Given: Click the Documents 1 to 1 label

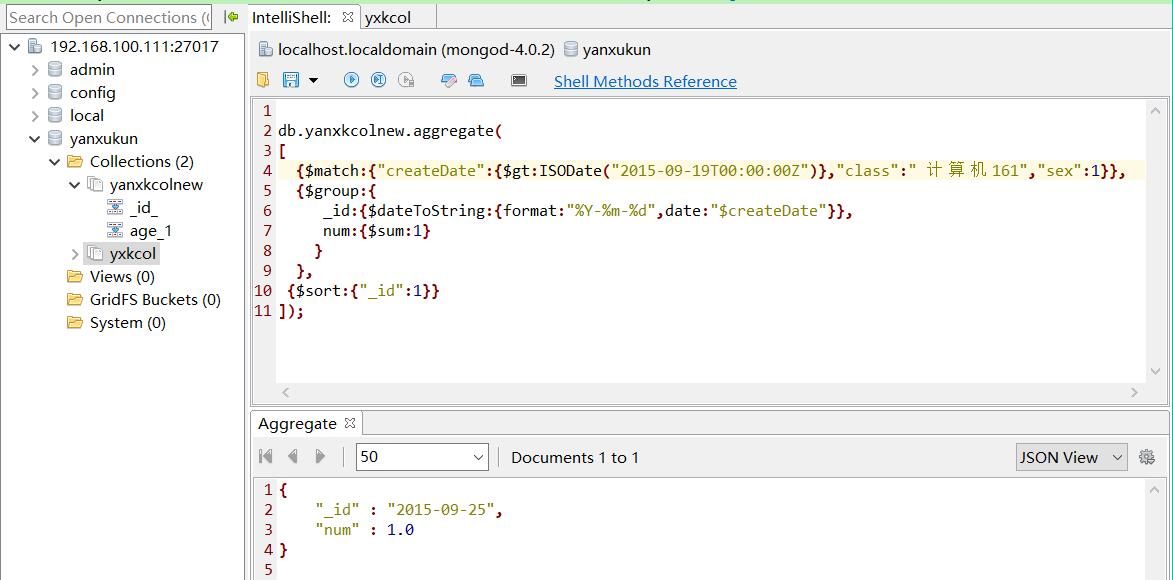Looking at the screenshot, I should [x=575, y=457].
